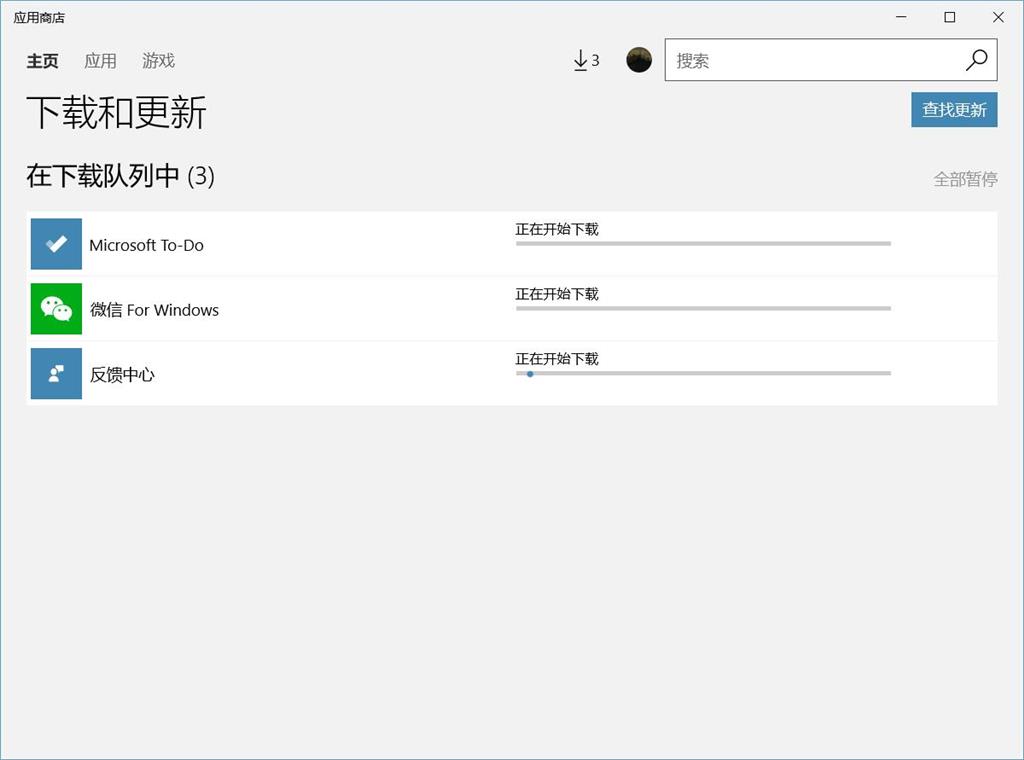The image size is (1024, 760).
Task: Go to the 主页 tab
Action: (x=42, y=61)
